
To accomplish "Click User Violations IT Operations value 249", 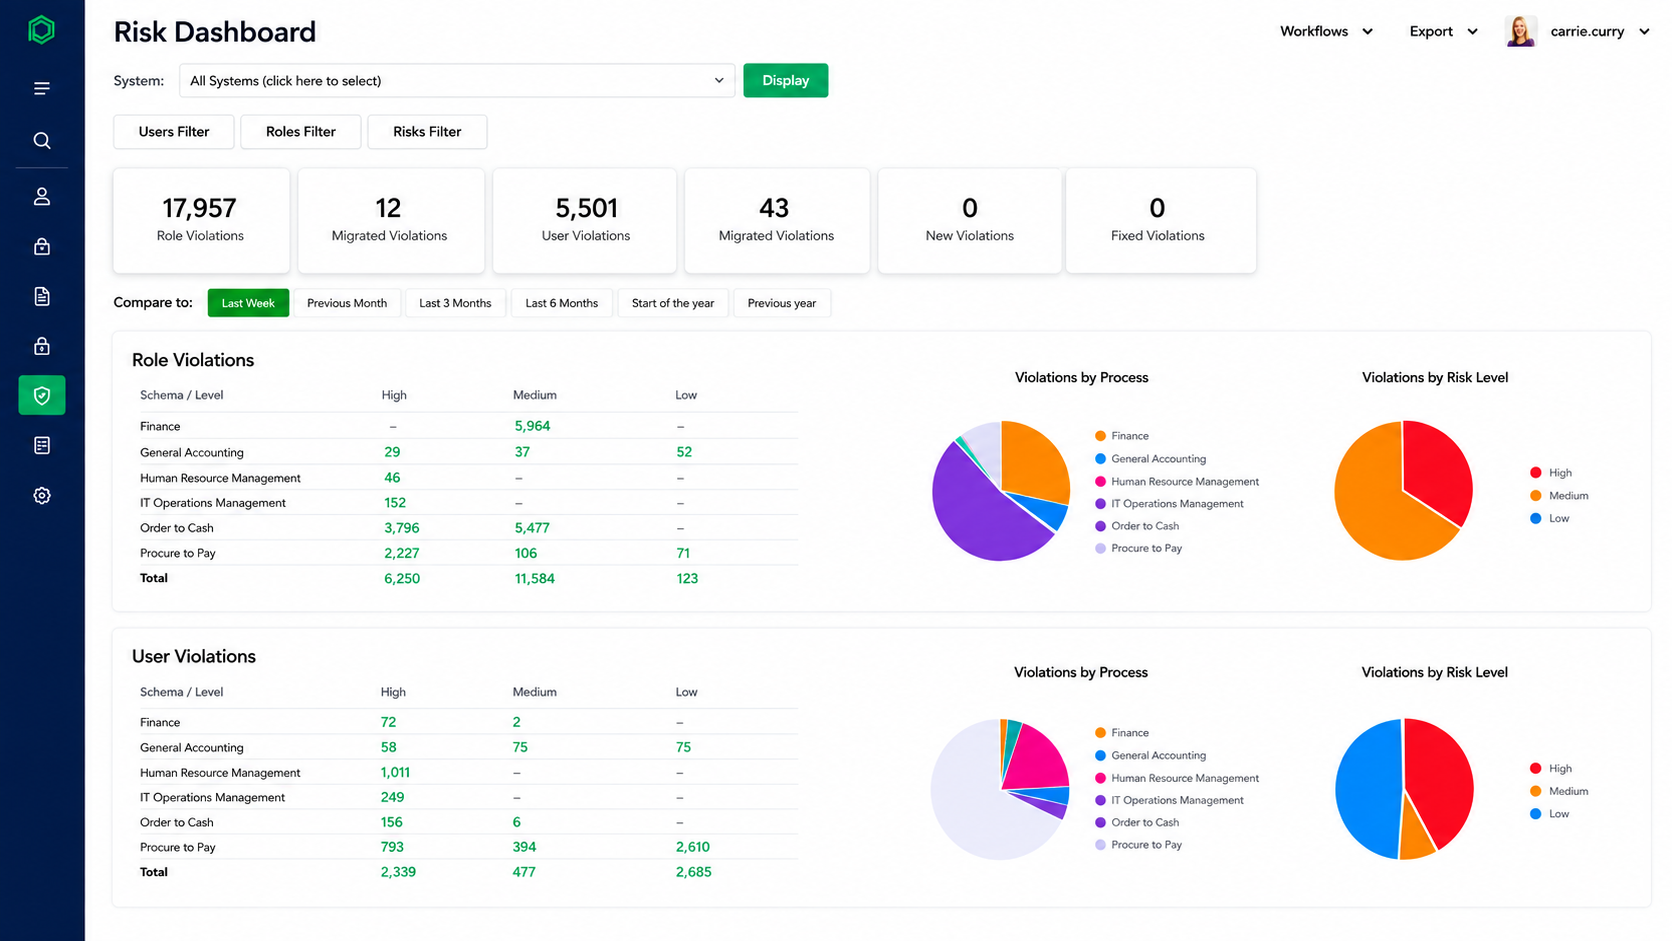I will (x=392, y=797).
